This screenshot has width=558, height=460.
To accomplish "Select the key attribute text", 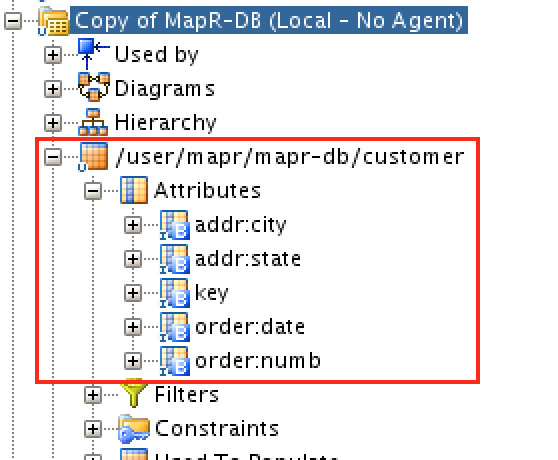I will click(212, 293).
